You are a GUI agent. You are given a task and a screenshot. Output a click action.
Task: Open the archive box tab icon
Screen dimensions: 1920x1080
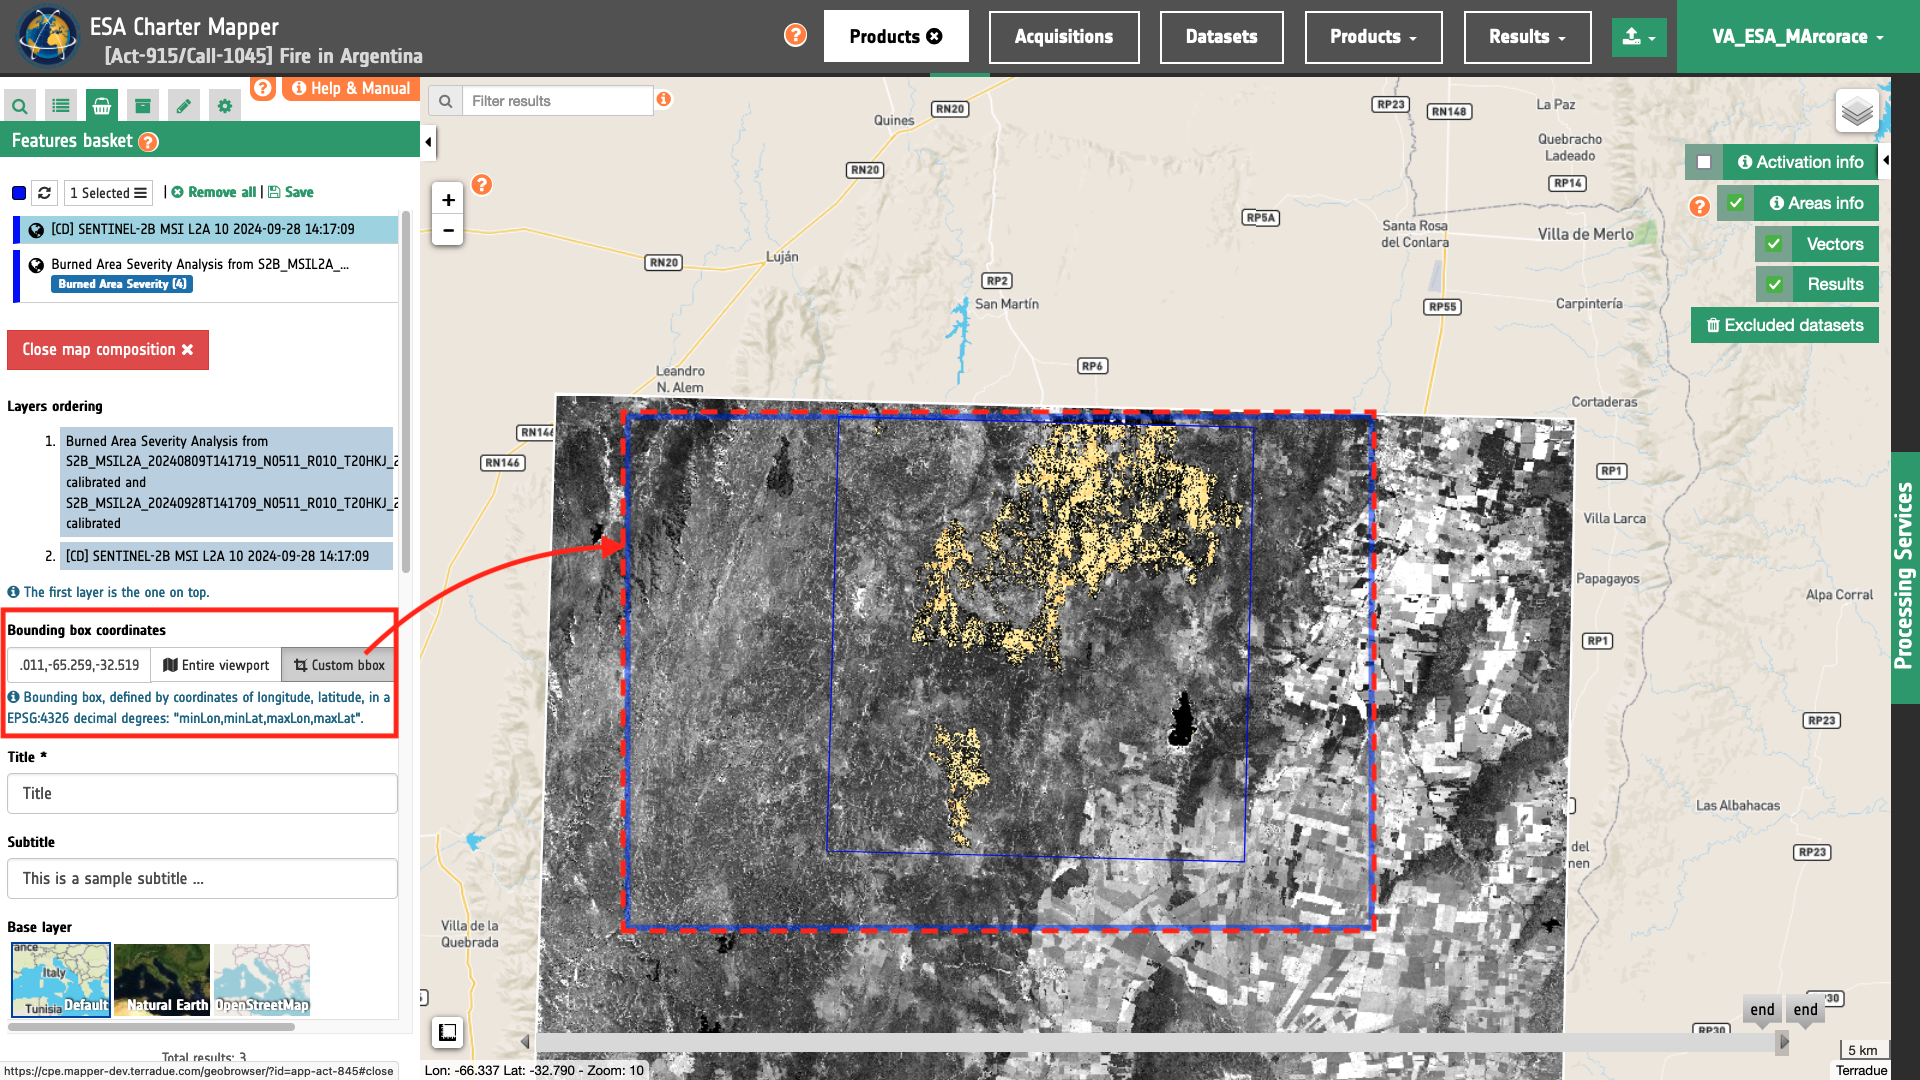(143, 105)
